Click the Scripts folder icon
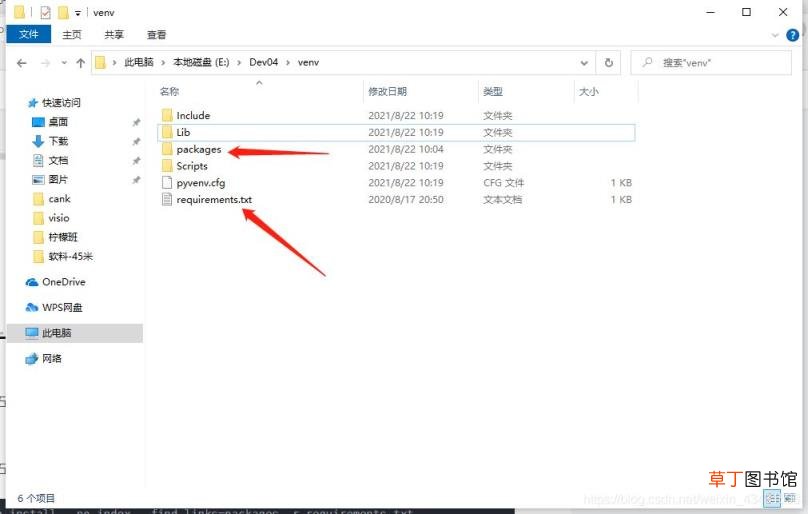The width and height of the screenshot is (808, 514). coord(167,165)
